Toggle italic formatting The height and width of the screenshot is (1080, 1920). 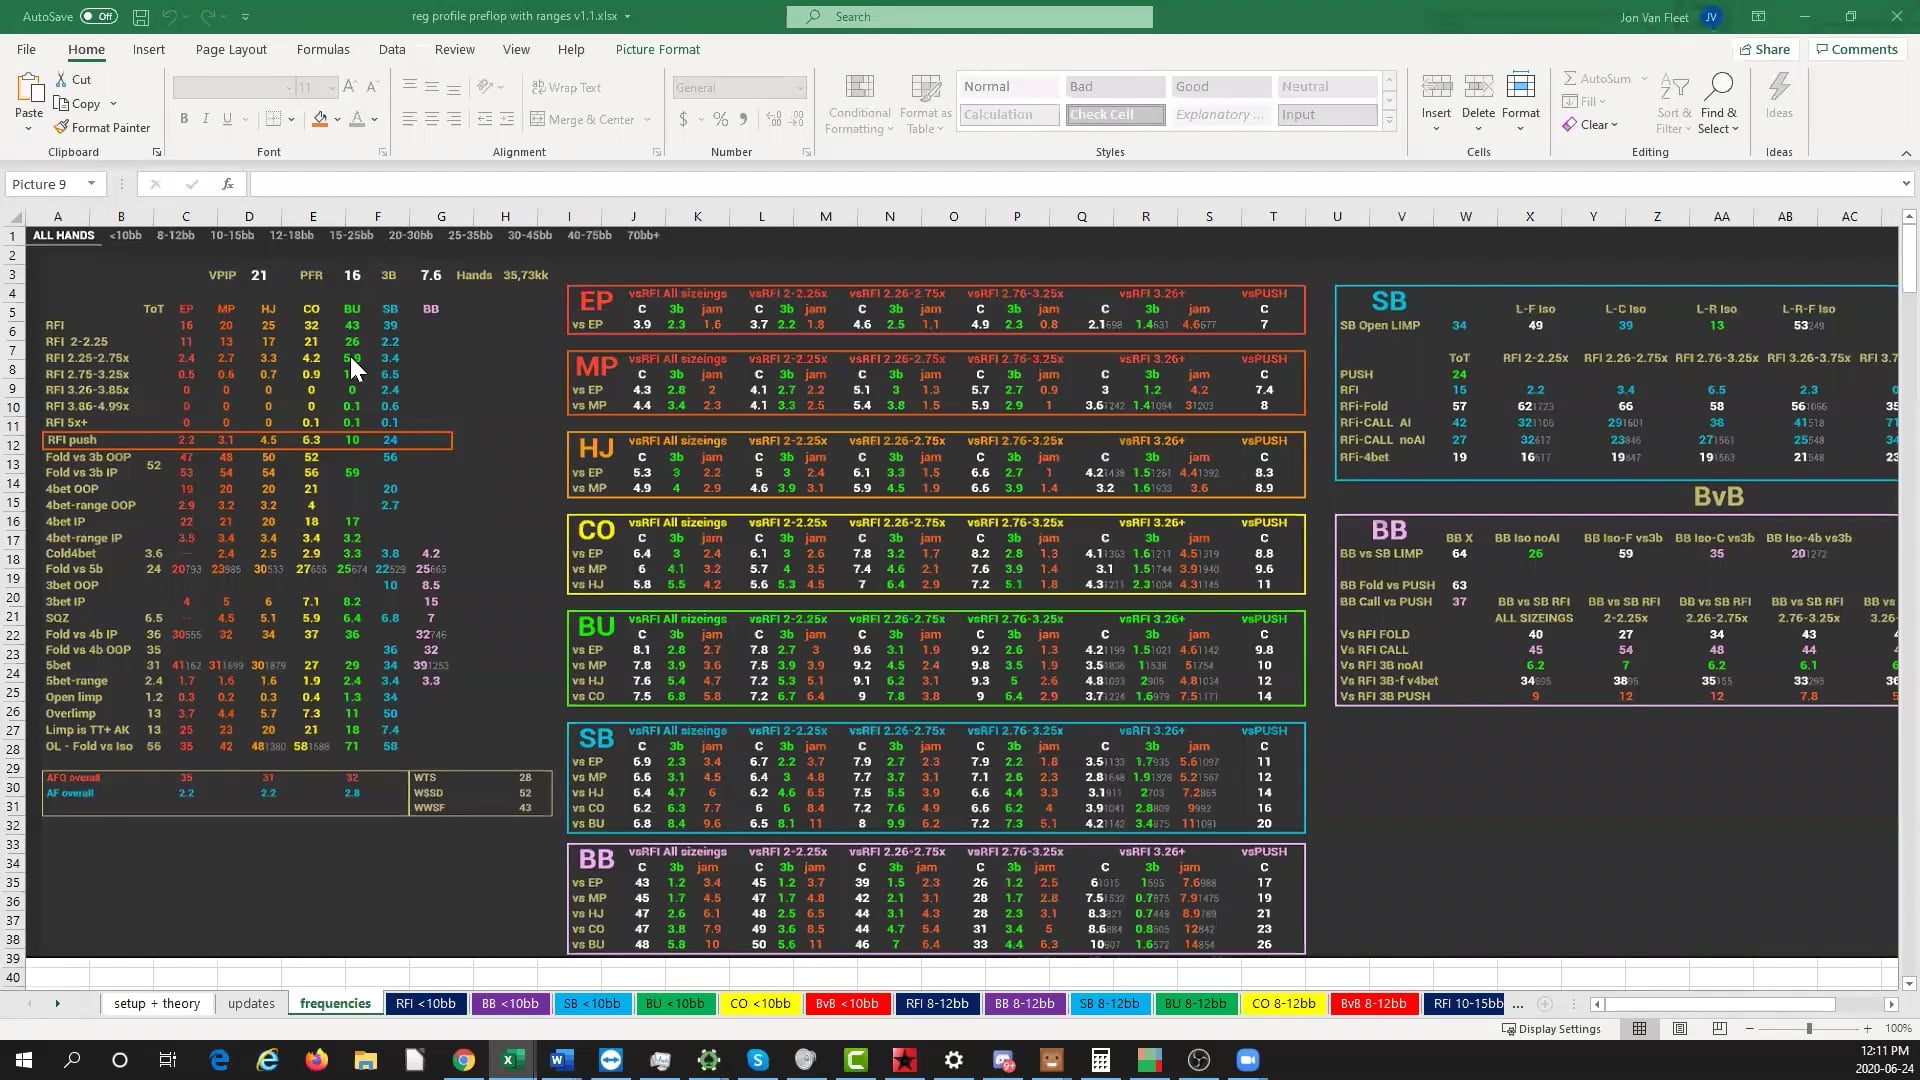point(206,118)
